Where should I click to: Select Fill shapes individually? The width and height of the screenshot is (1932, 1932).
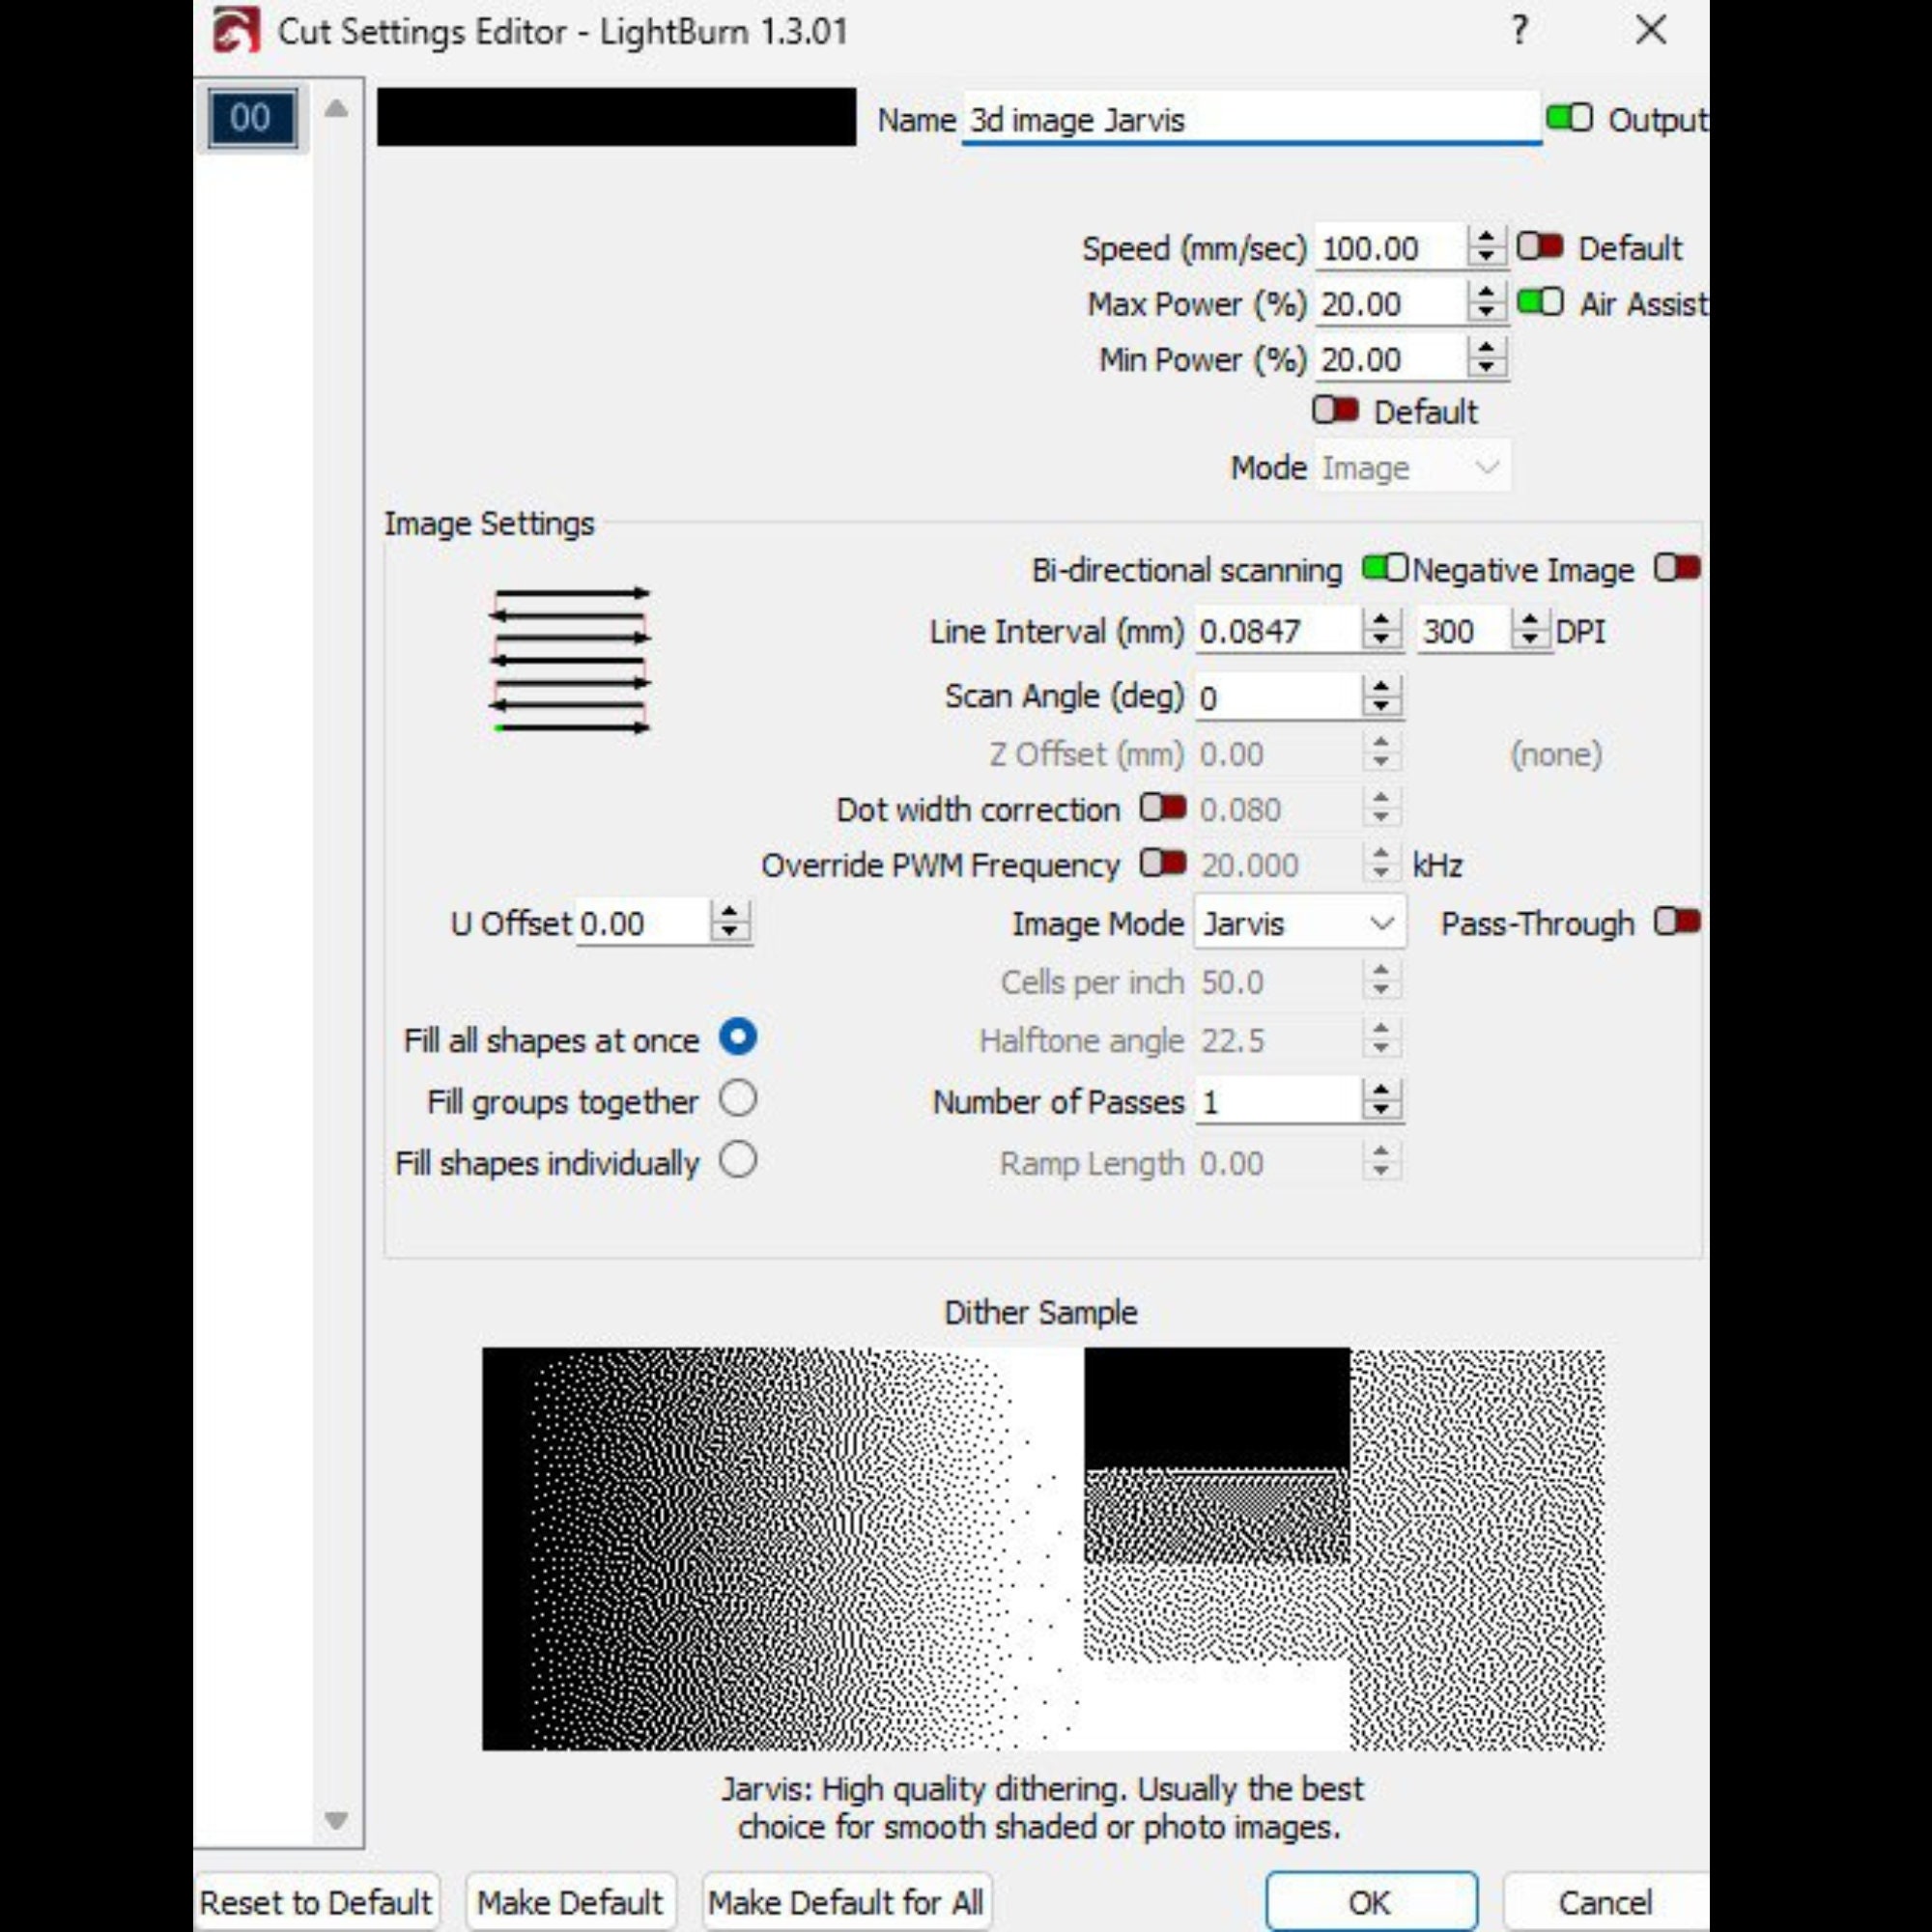[739, 1160]
